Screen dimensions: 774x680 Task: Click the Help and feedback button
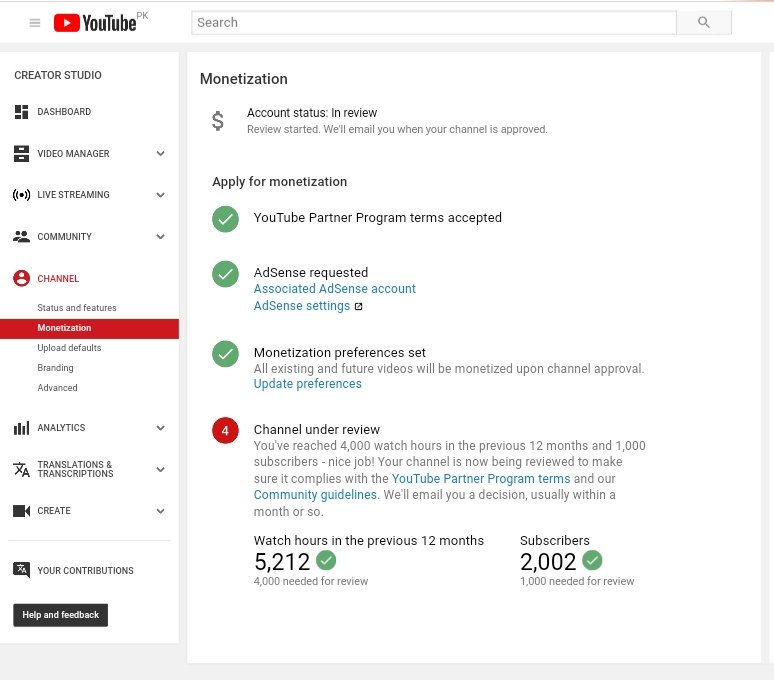pyautogui.click(x=60, y=615)
